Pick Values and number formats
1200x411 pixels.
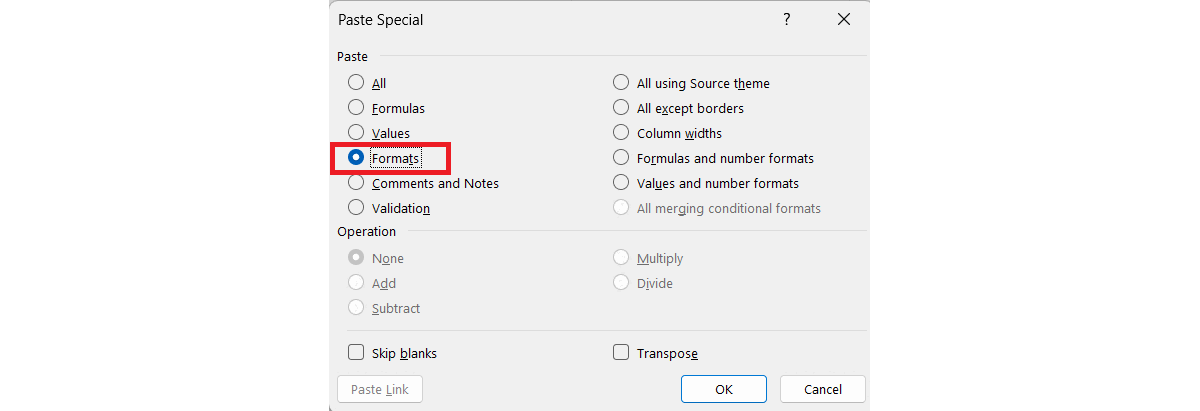[x=621, y=183]
